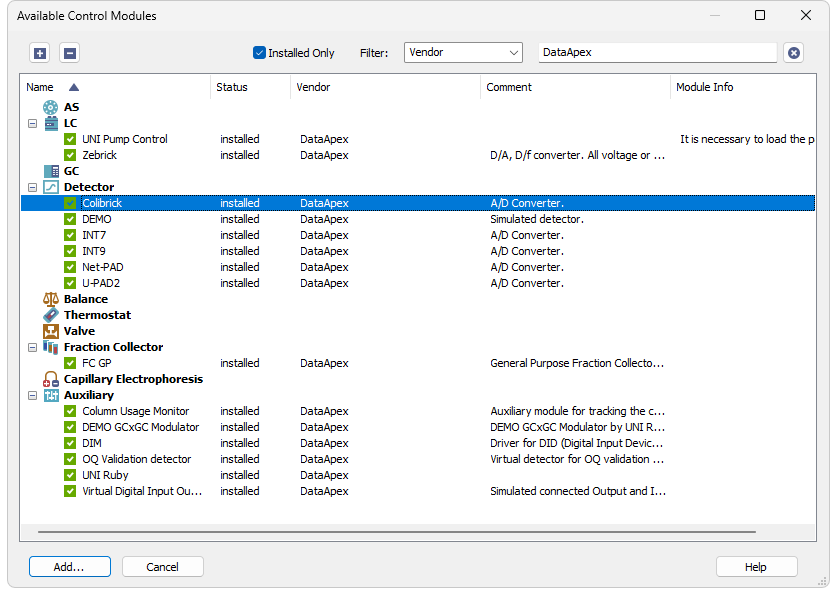Sort by the Comment column header
Viewport: 837px width, 595px height.
pos(575,87)
